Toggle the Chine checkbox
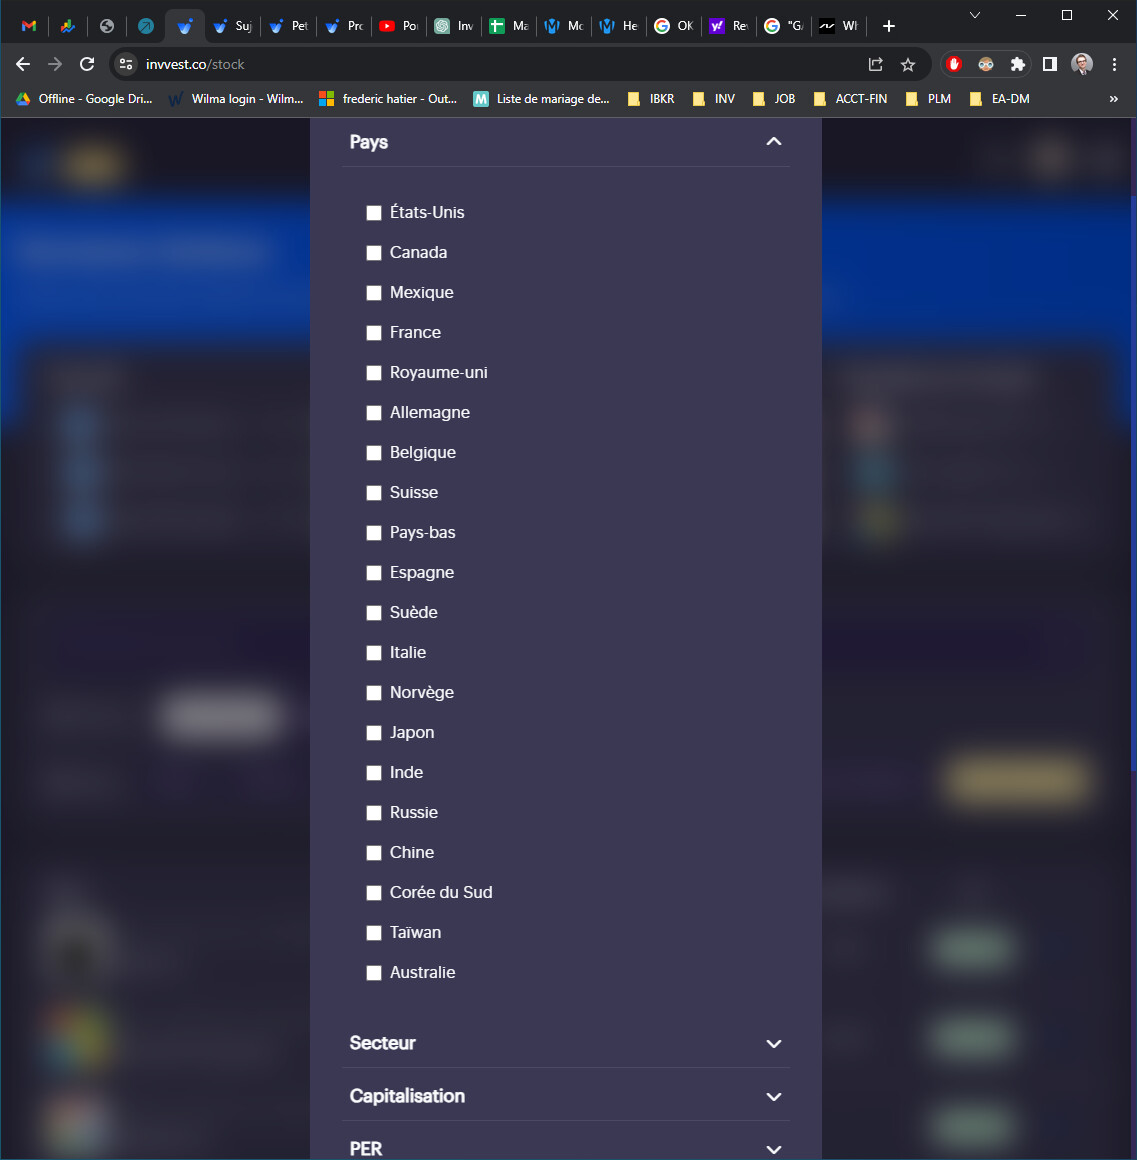 [374, 853]
